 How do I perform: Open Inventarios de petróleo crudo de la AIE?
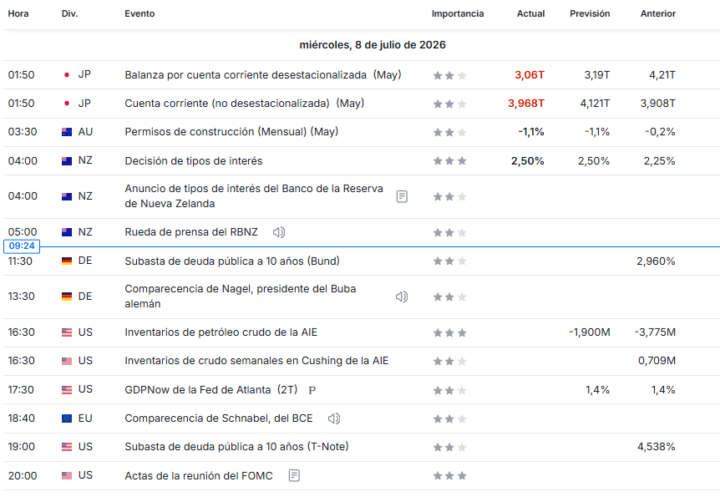coord(221,332)
